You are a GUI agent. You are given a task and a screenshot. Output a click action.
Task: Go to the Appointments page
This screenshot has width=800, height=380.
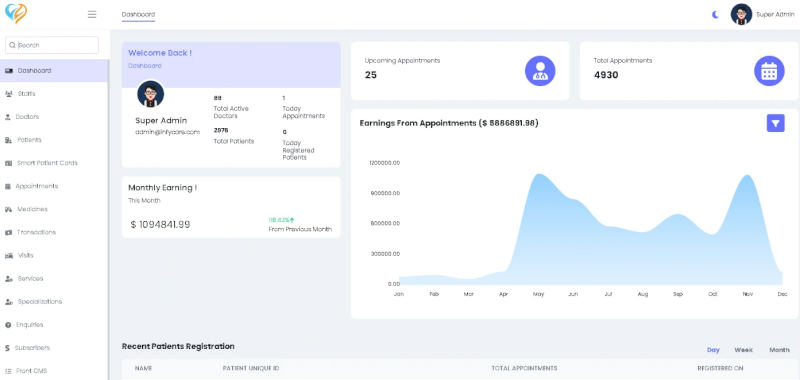(x=54, y=186)
